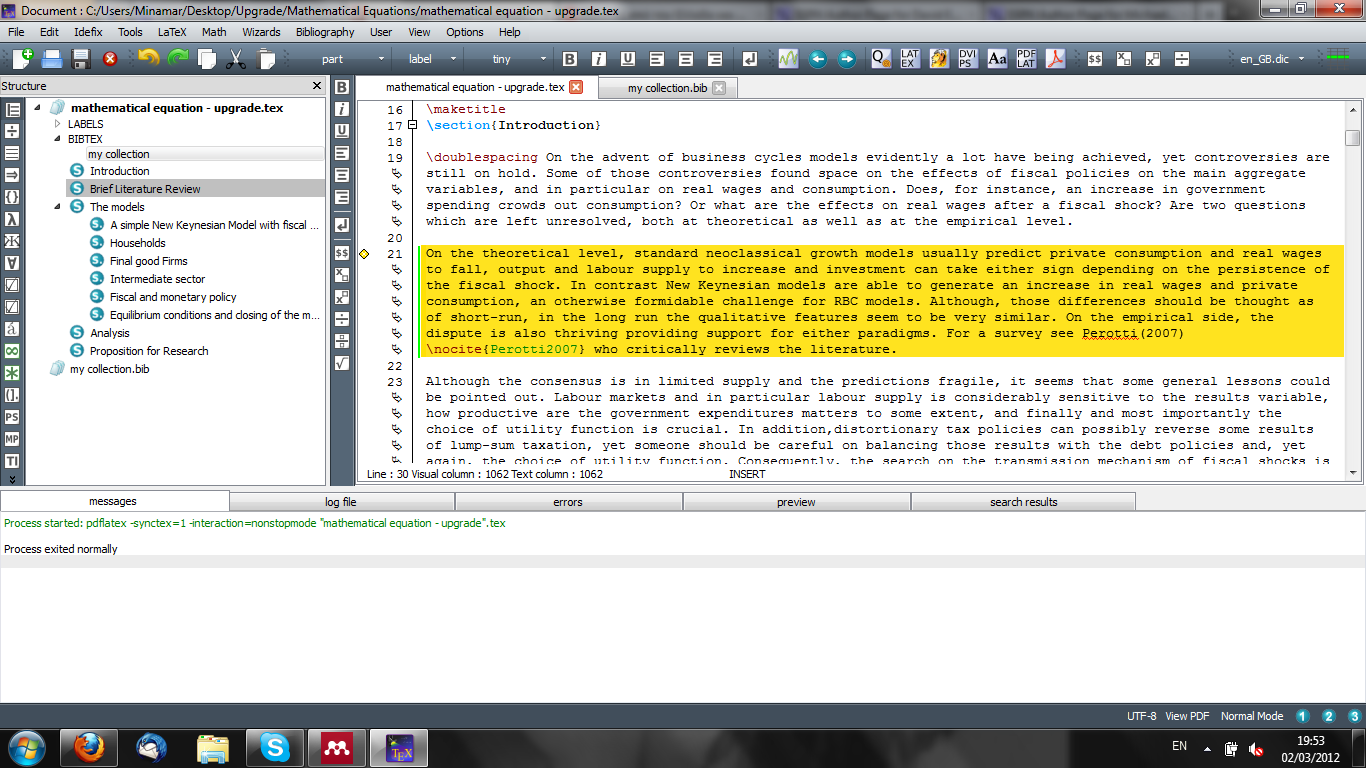Image resolution: width=1366 pixels, height=768 pixels.
Task: Insert math mode with top toolbar $$ icon
Action: pyautogui.click(x=1095, y=59)
